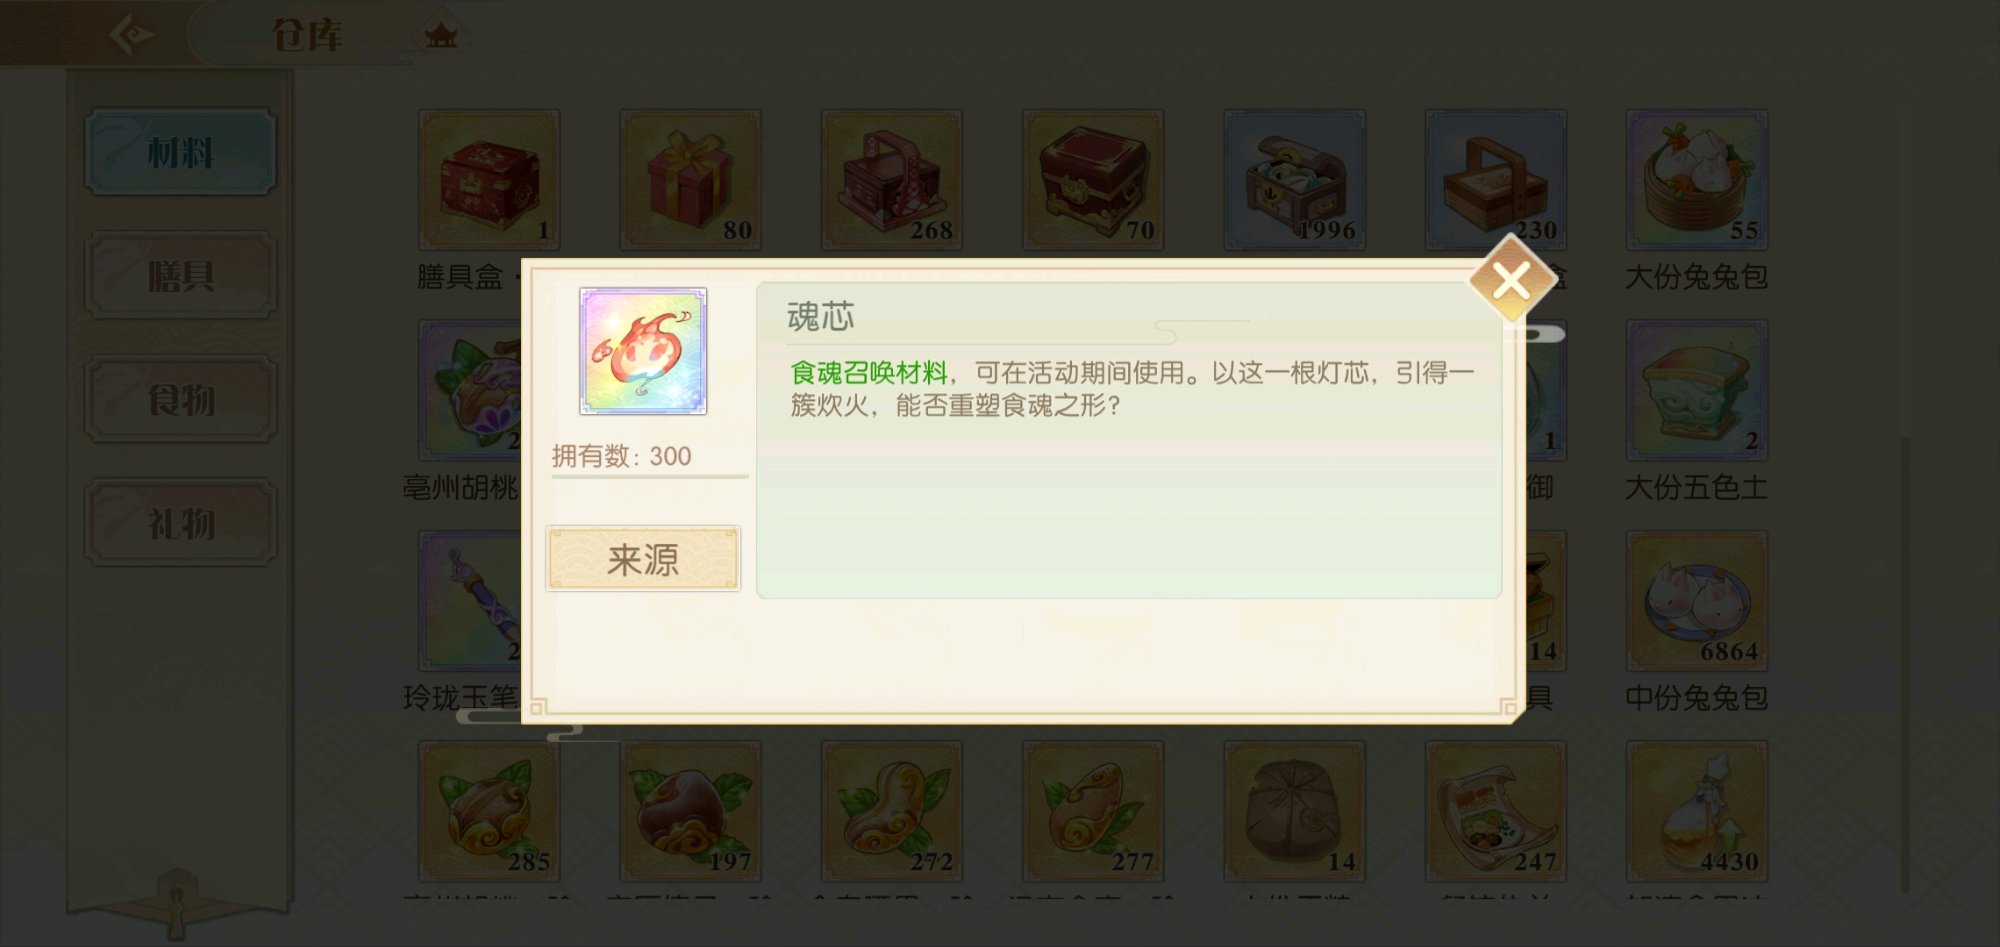Select the red gift box with 80 count

tap(691, 180)
